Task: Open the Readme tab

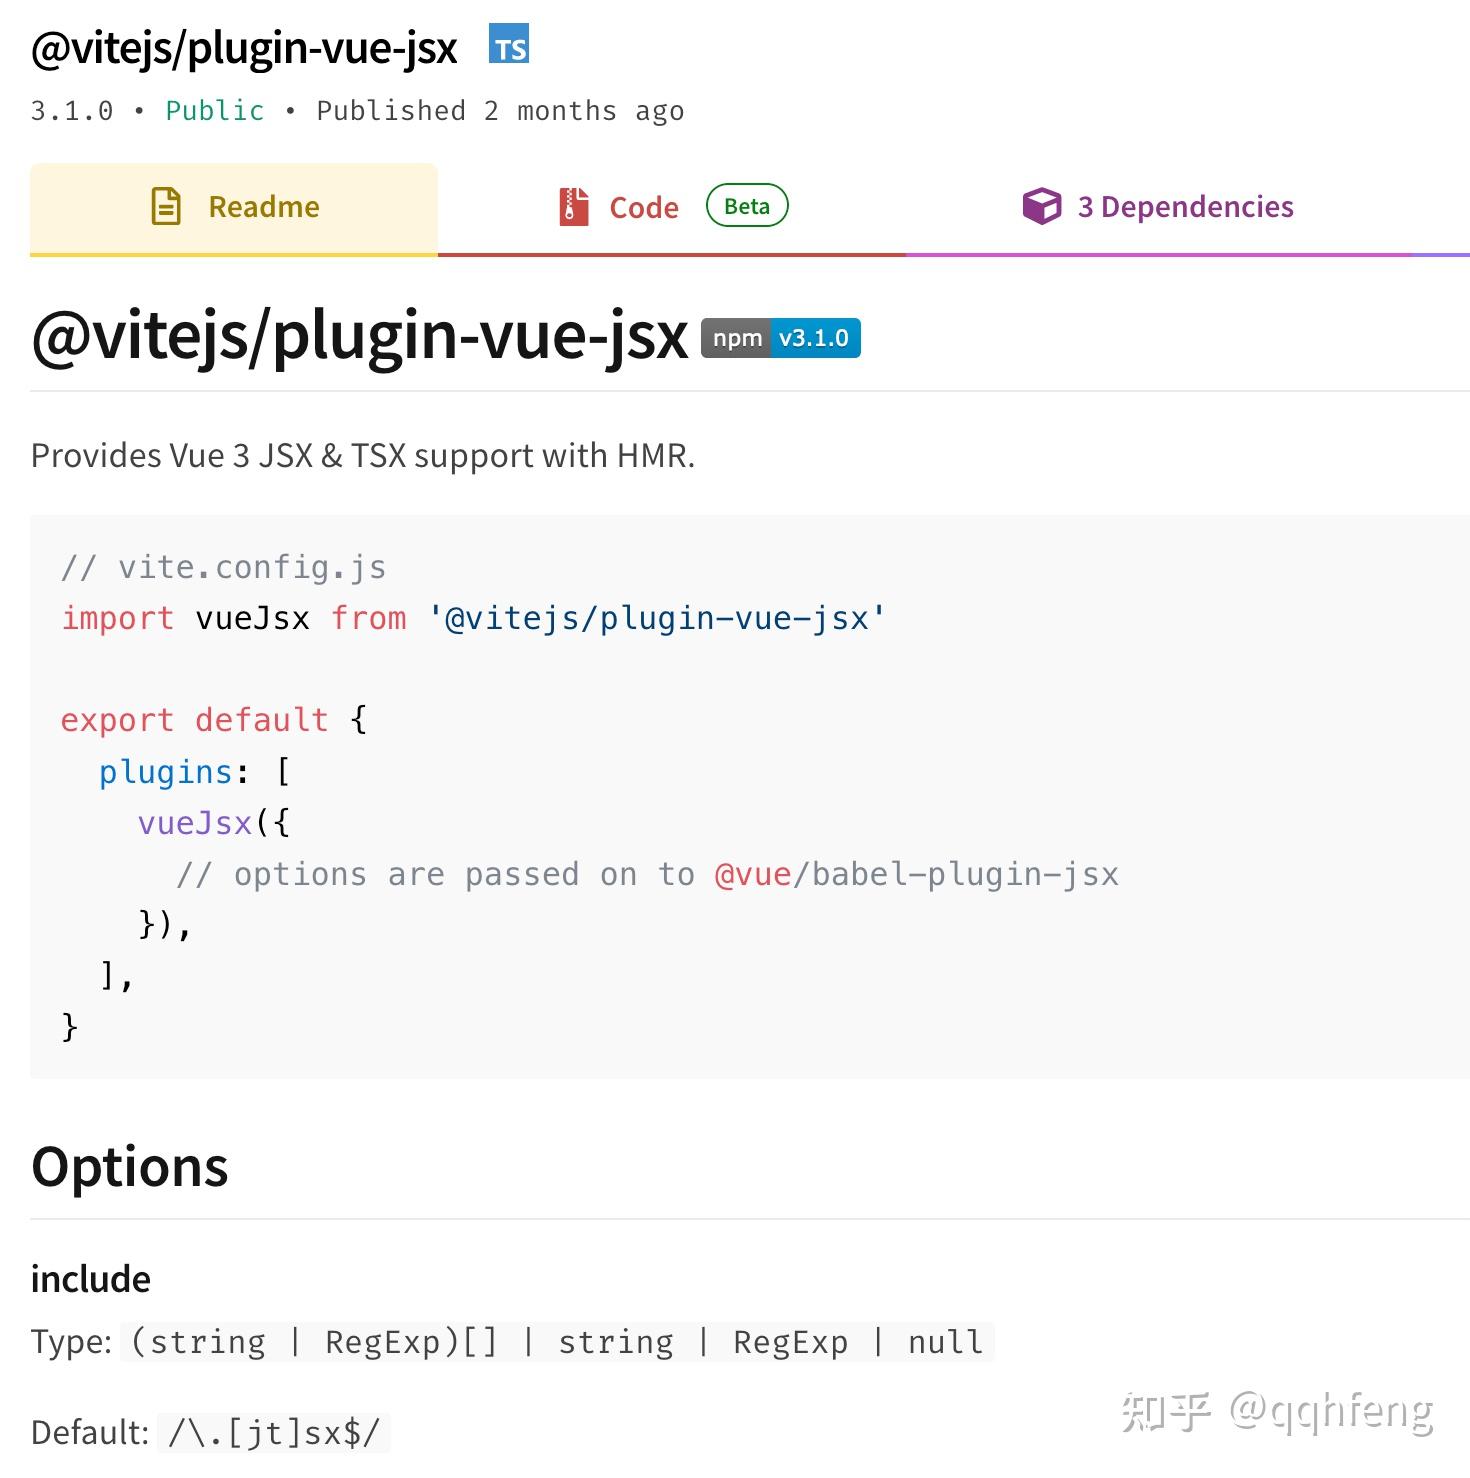Action: point(234,208)
